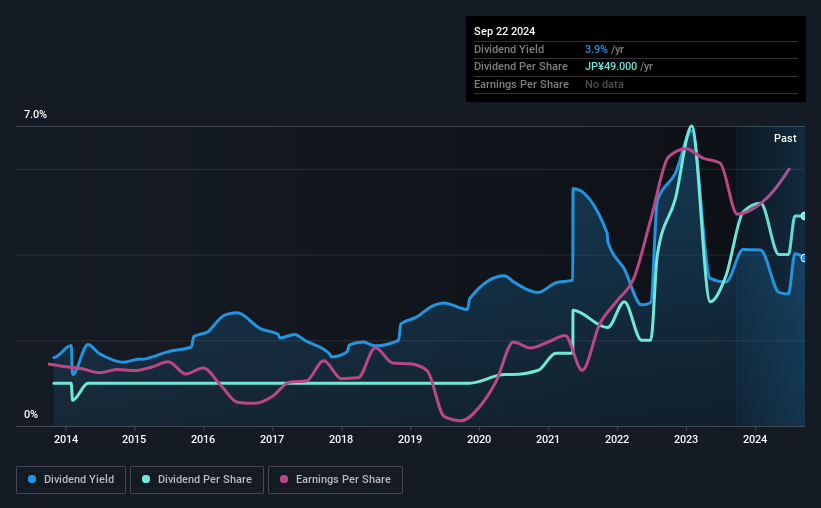This screenshot has height=508, width=821.
Task: Select the 2020 x-axis label
Action: tap(479, 439)
